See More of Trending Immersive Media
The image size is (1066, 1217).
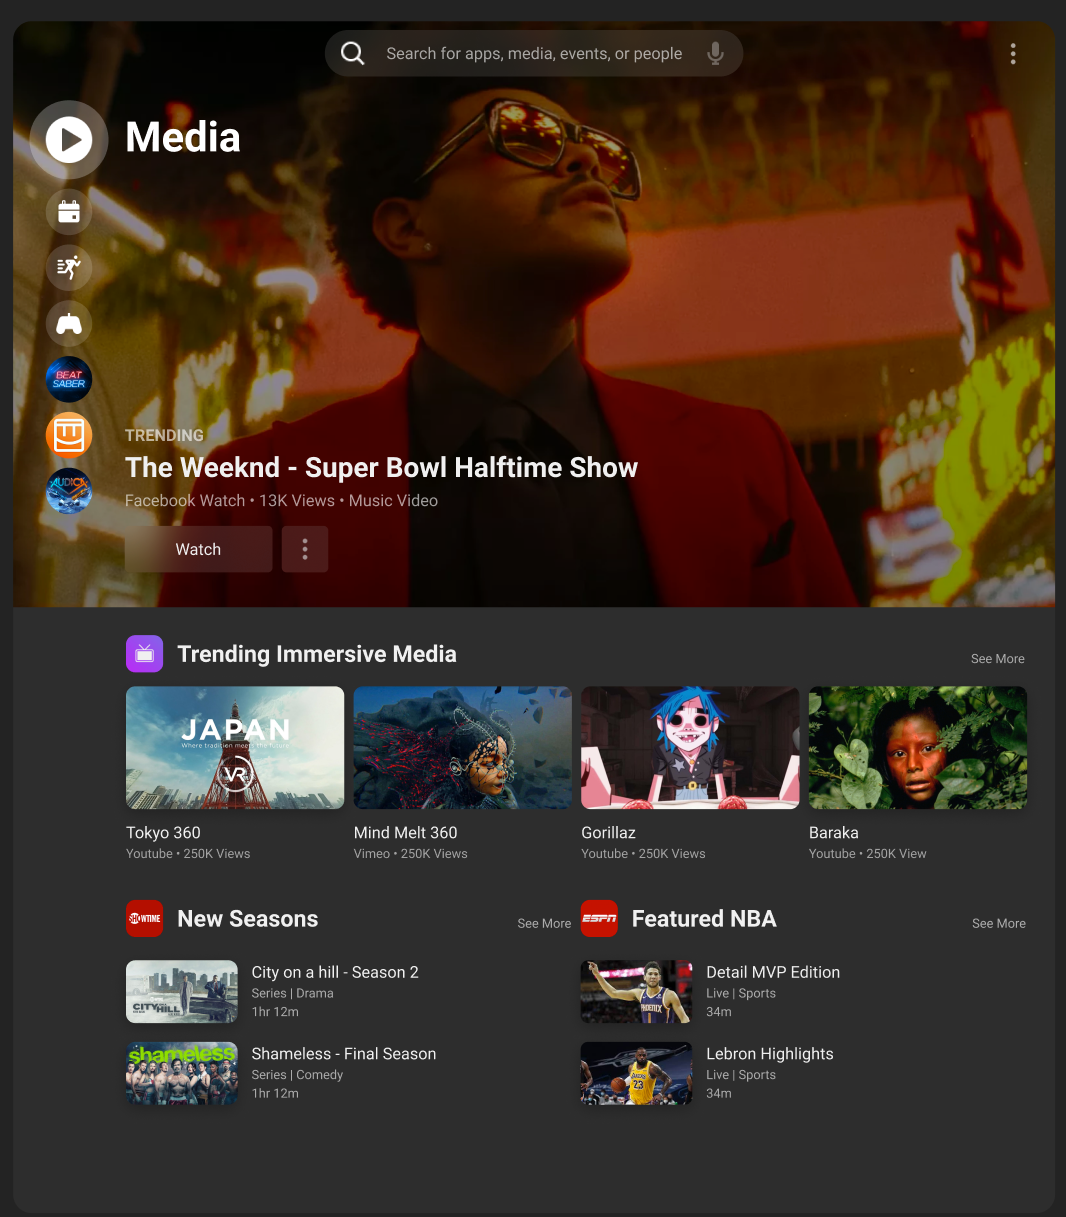pyautogui.click(x=998, y=659)
